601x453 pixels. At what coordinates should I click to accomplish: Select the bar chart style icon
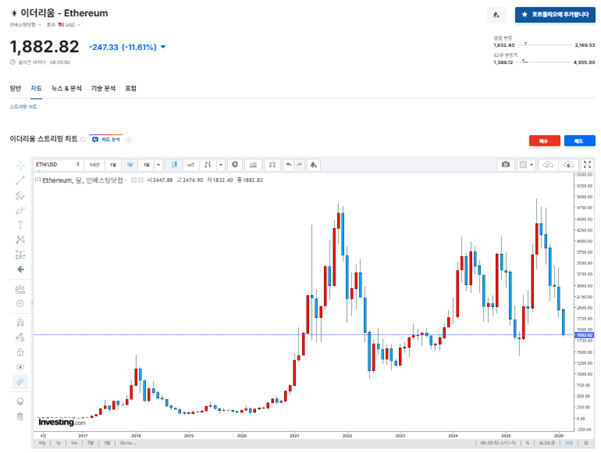(208, 165)
